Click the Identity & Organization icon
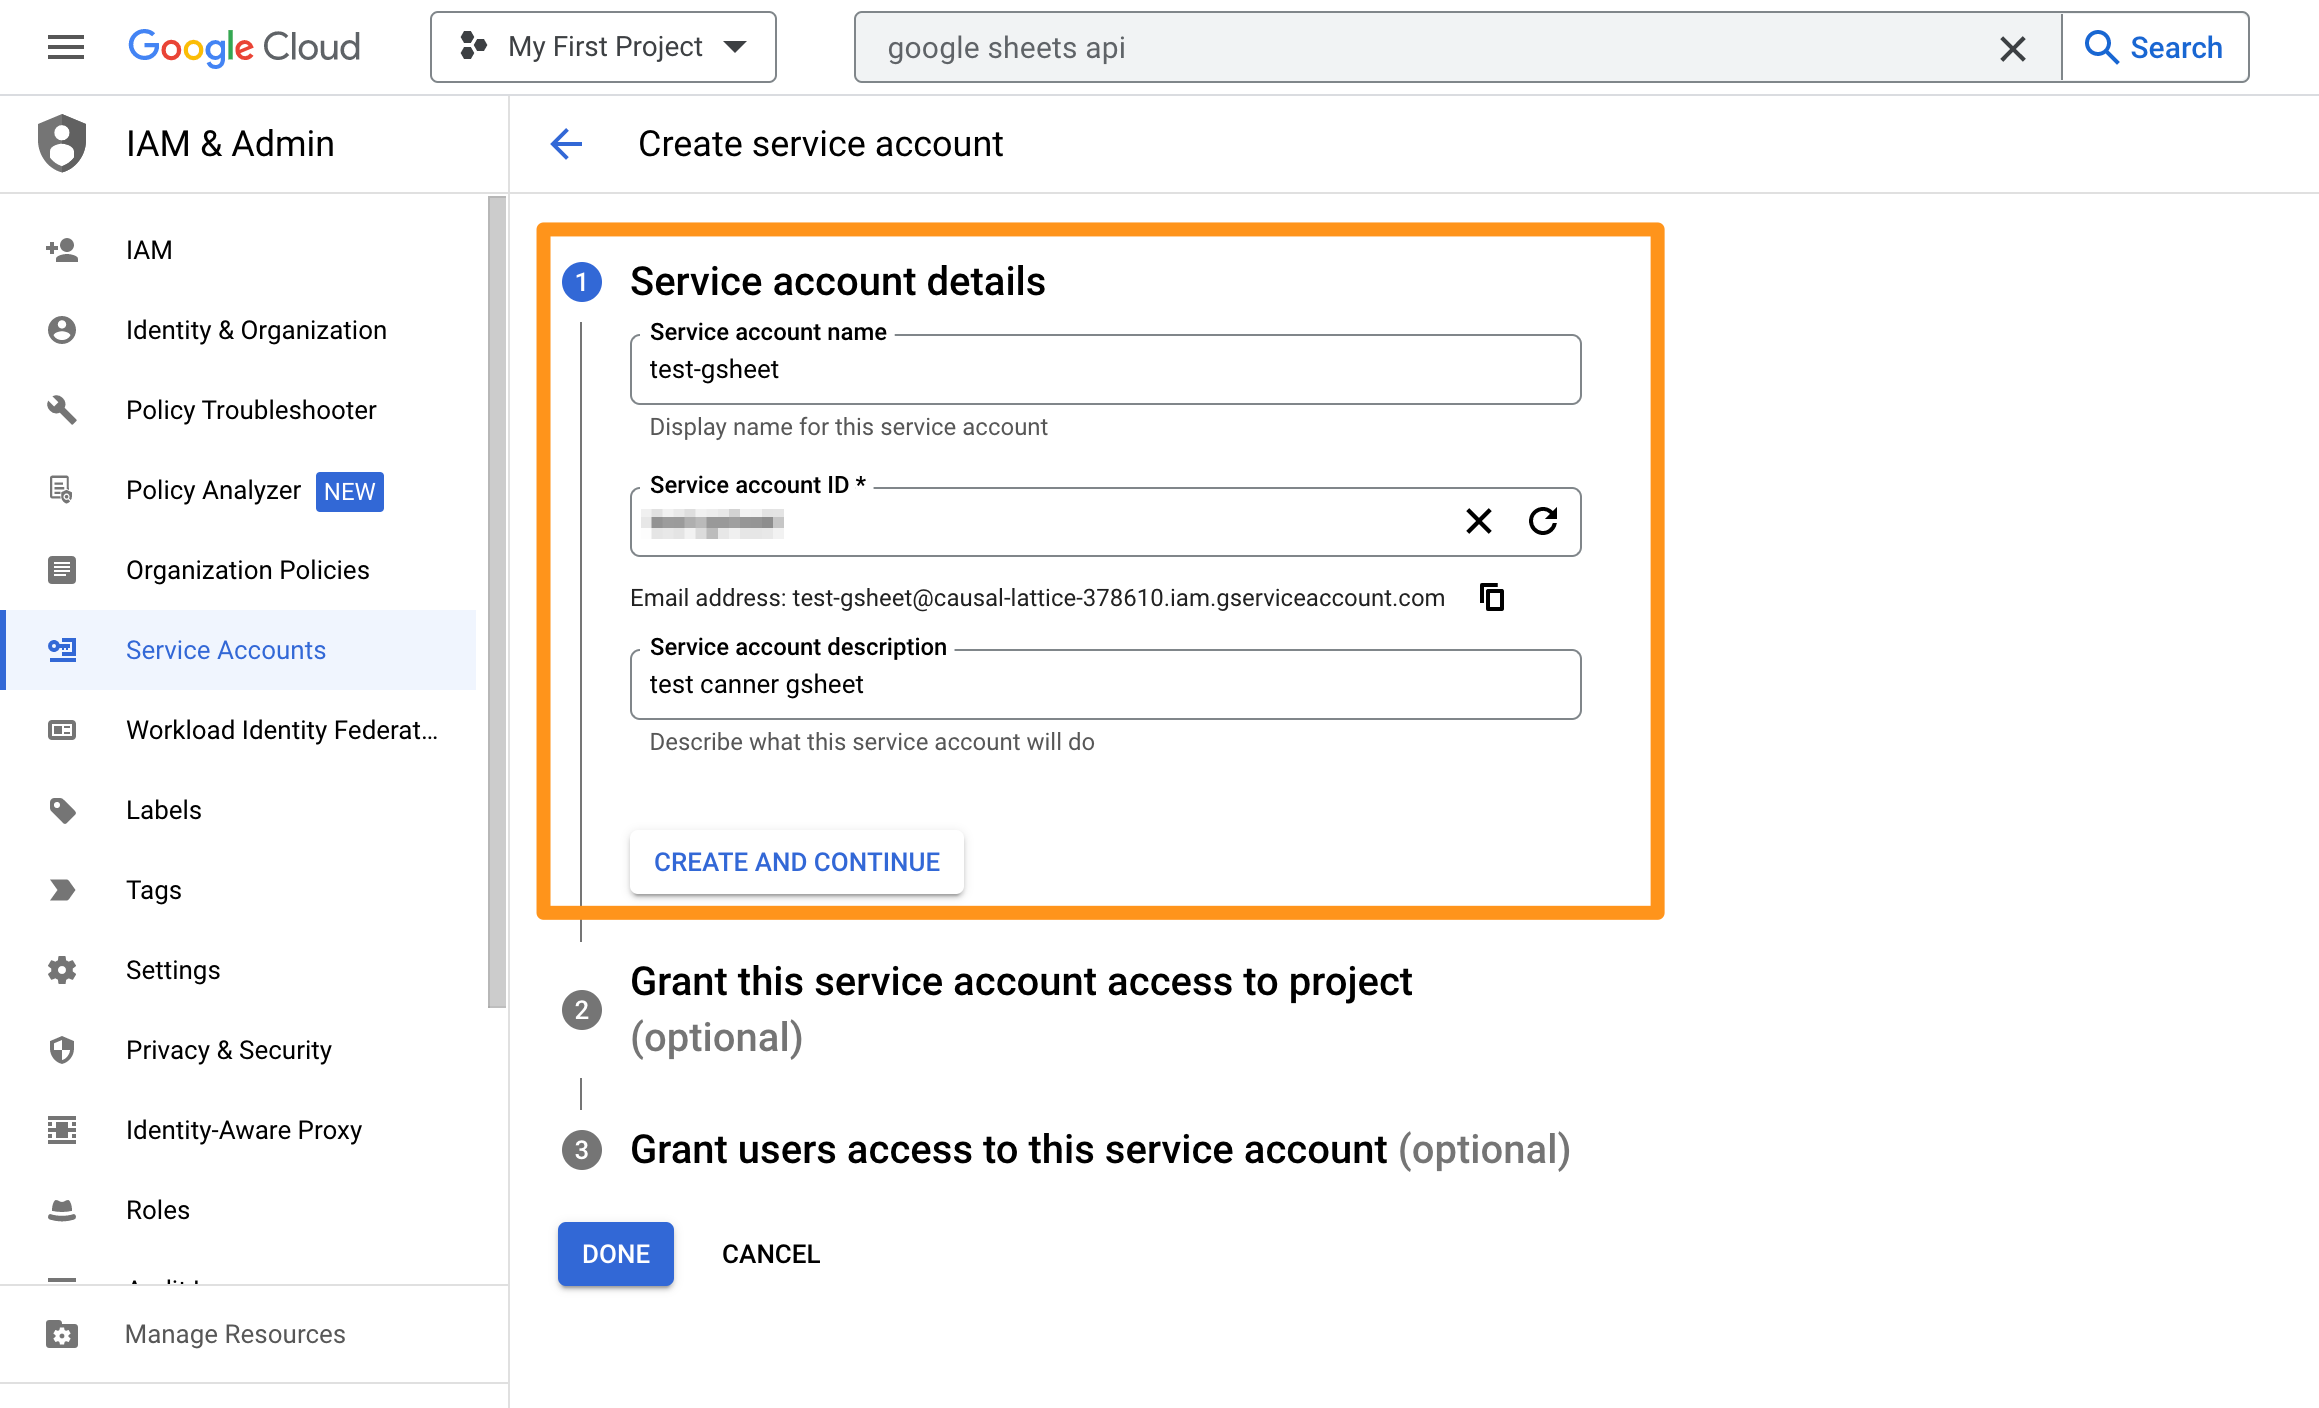The image size is (2319, 1408). pos(61,330)
